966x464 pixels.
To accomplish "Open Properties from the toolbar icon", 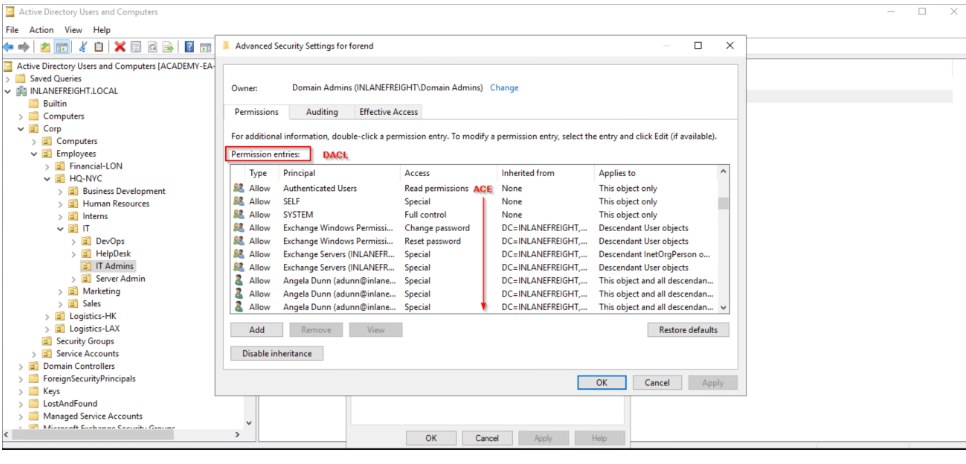I will tap(136, 47).
